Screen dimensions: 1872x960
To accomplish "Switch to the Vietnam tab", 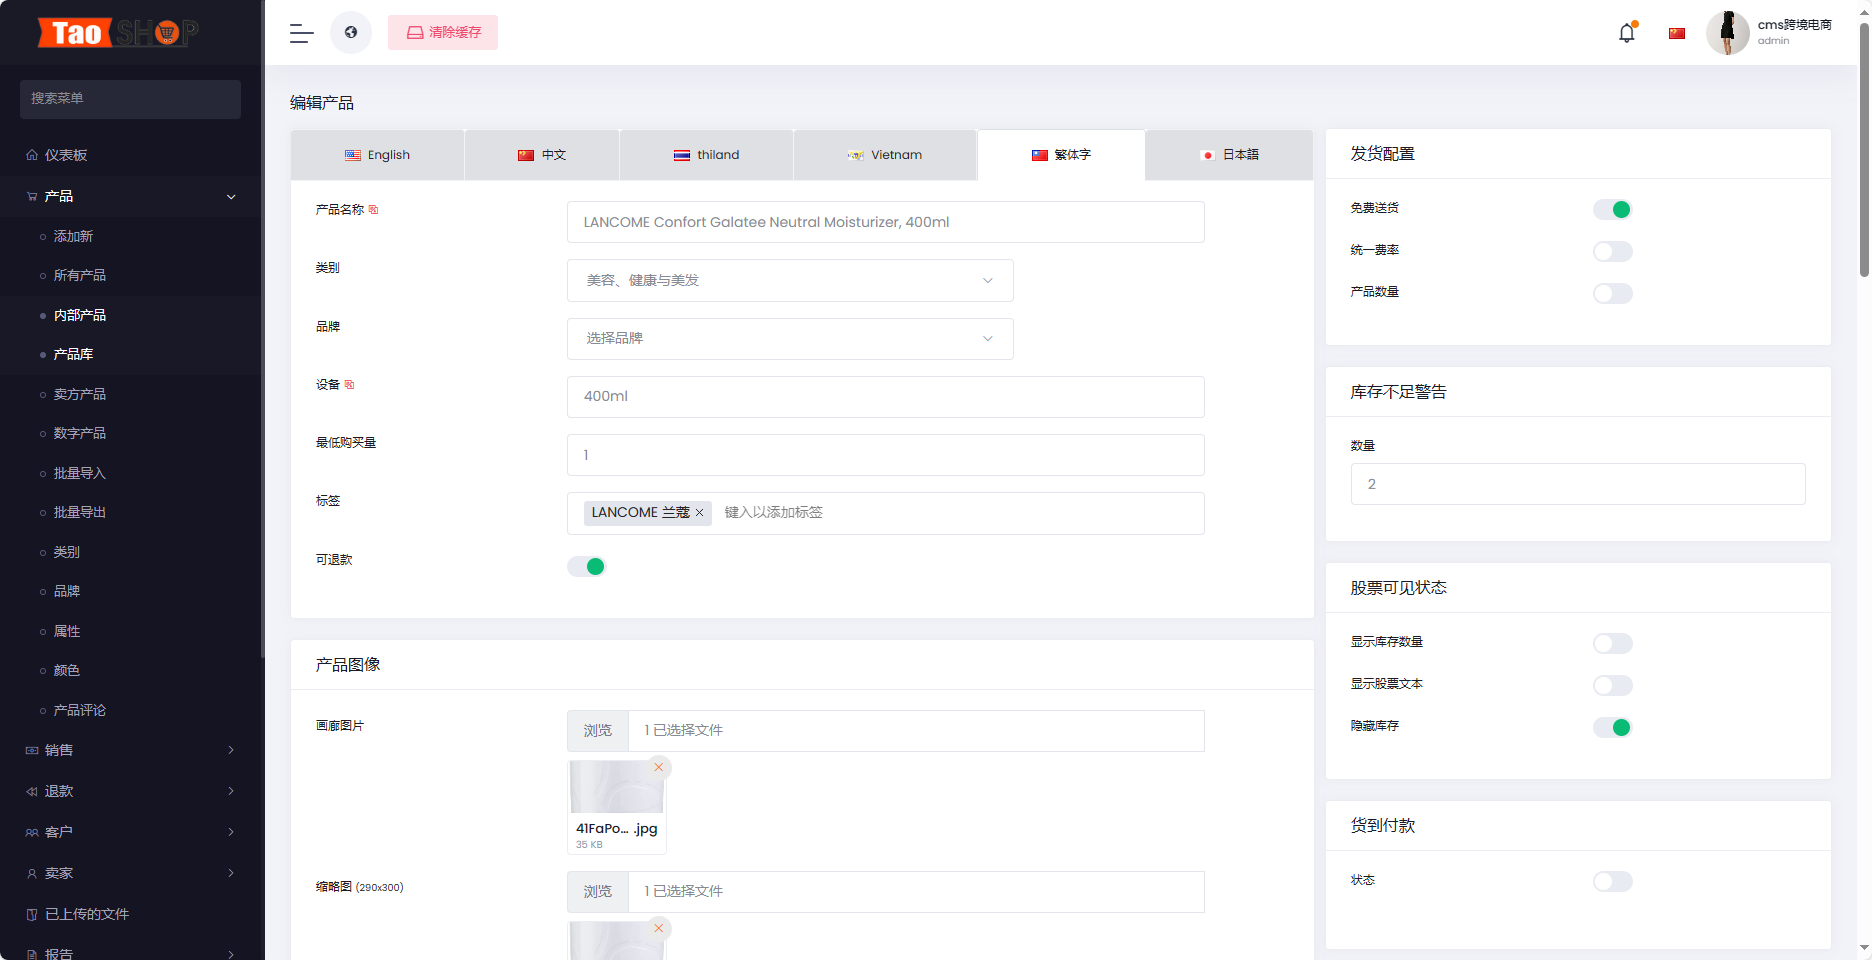I will (x=885, y=155).
